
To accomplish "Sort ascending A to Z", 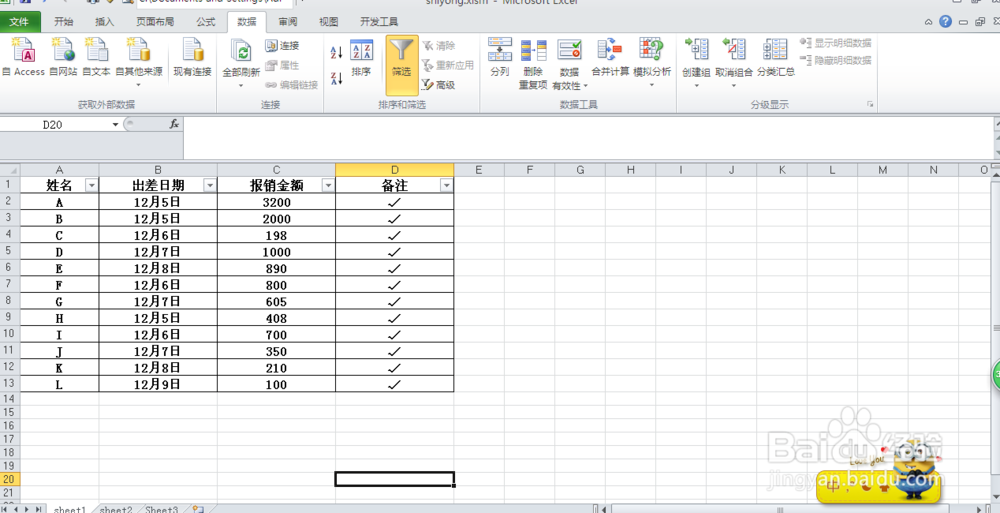I will [337, 52].
